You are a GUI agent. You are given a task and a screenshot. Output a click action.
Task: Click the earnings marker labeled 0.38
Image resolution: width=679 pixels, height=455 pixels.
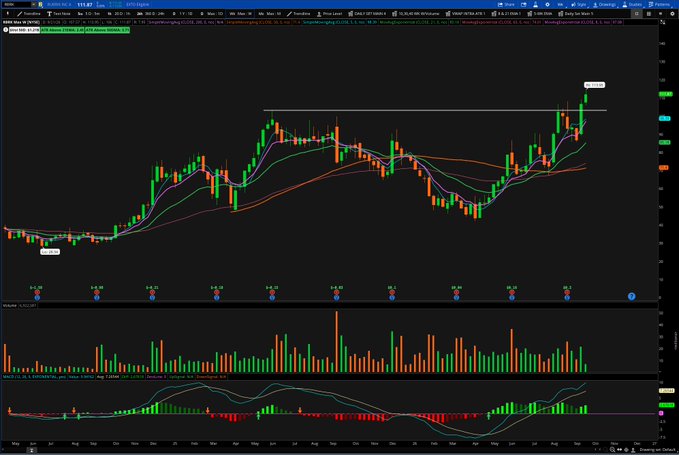(97, 293)
